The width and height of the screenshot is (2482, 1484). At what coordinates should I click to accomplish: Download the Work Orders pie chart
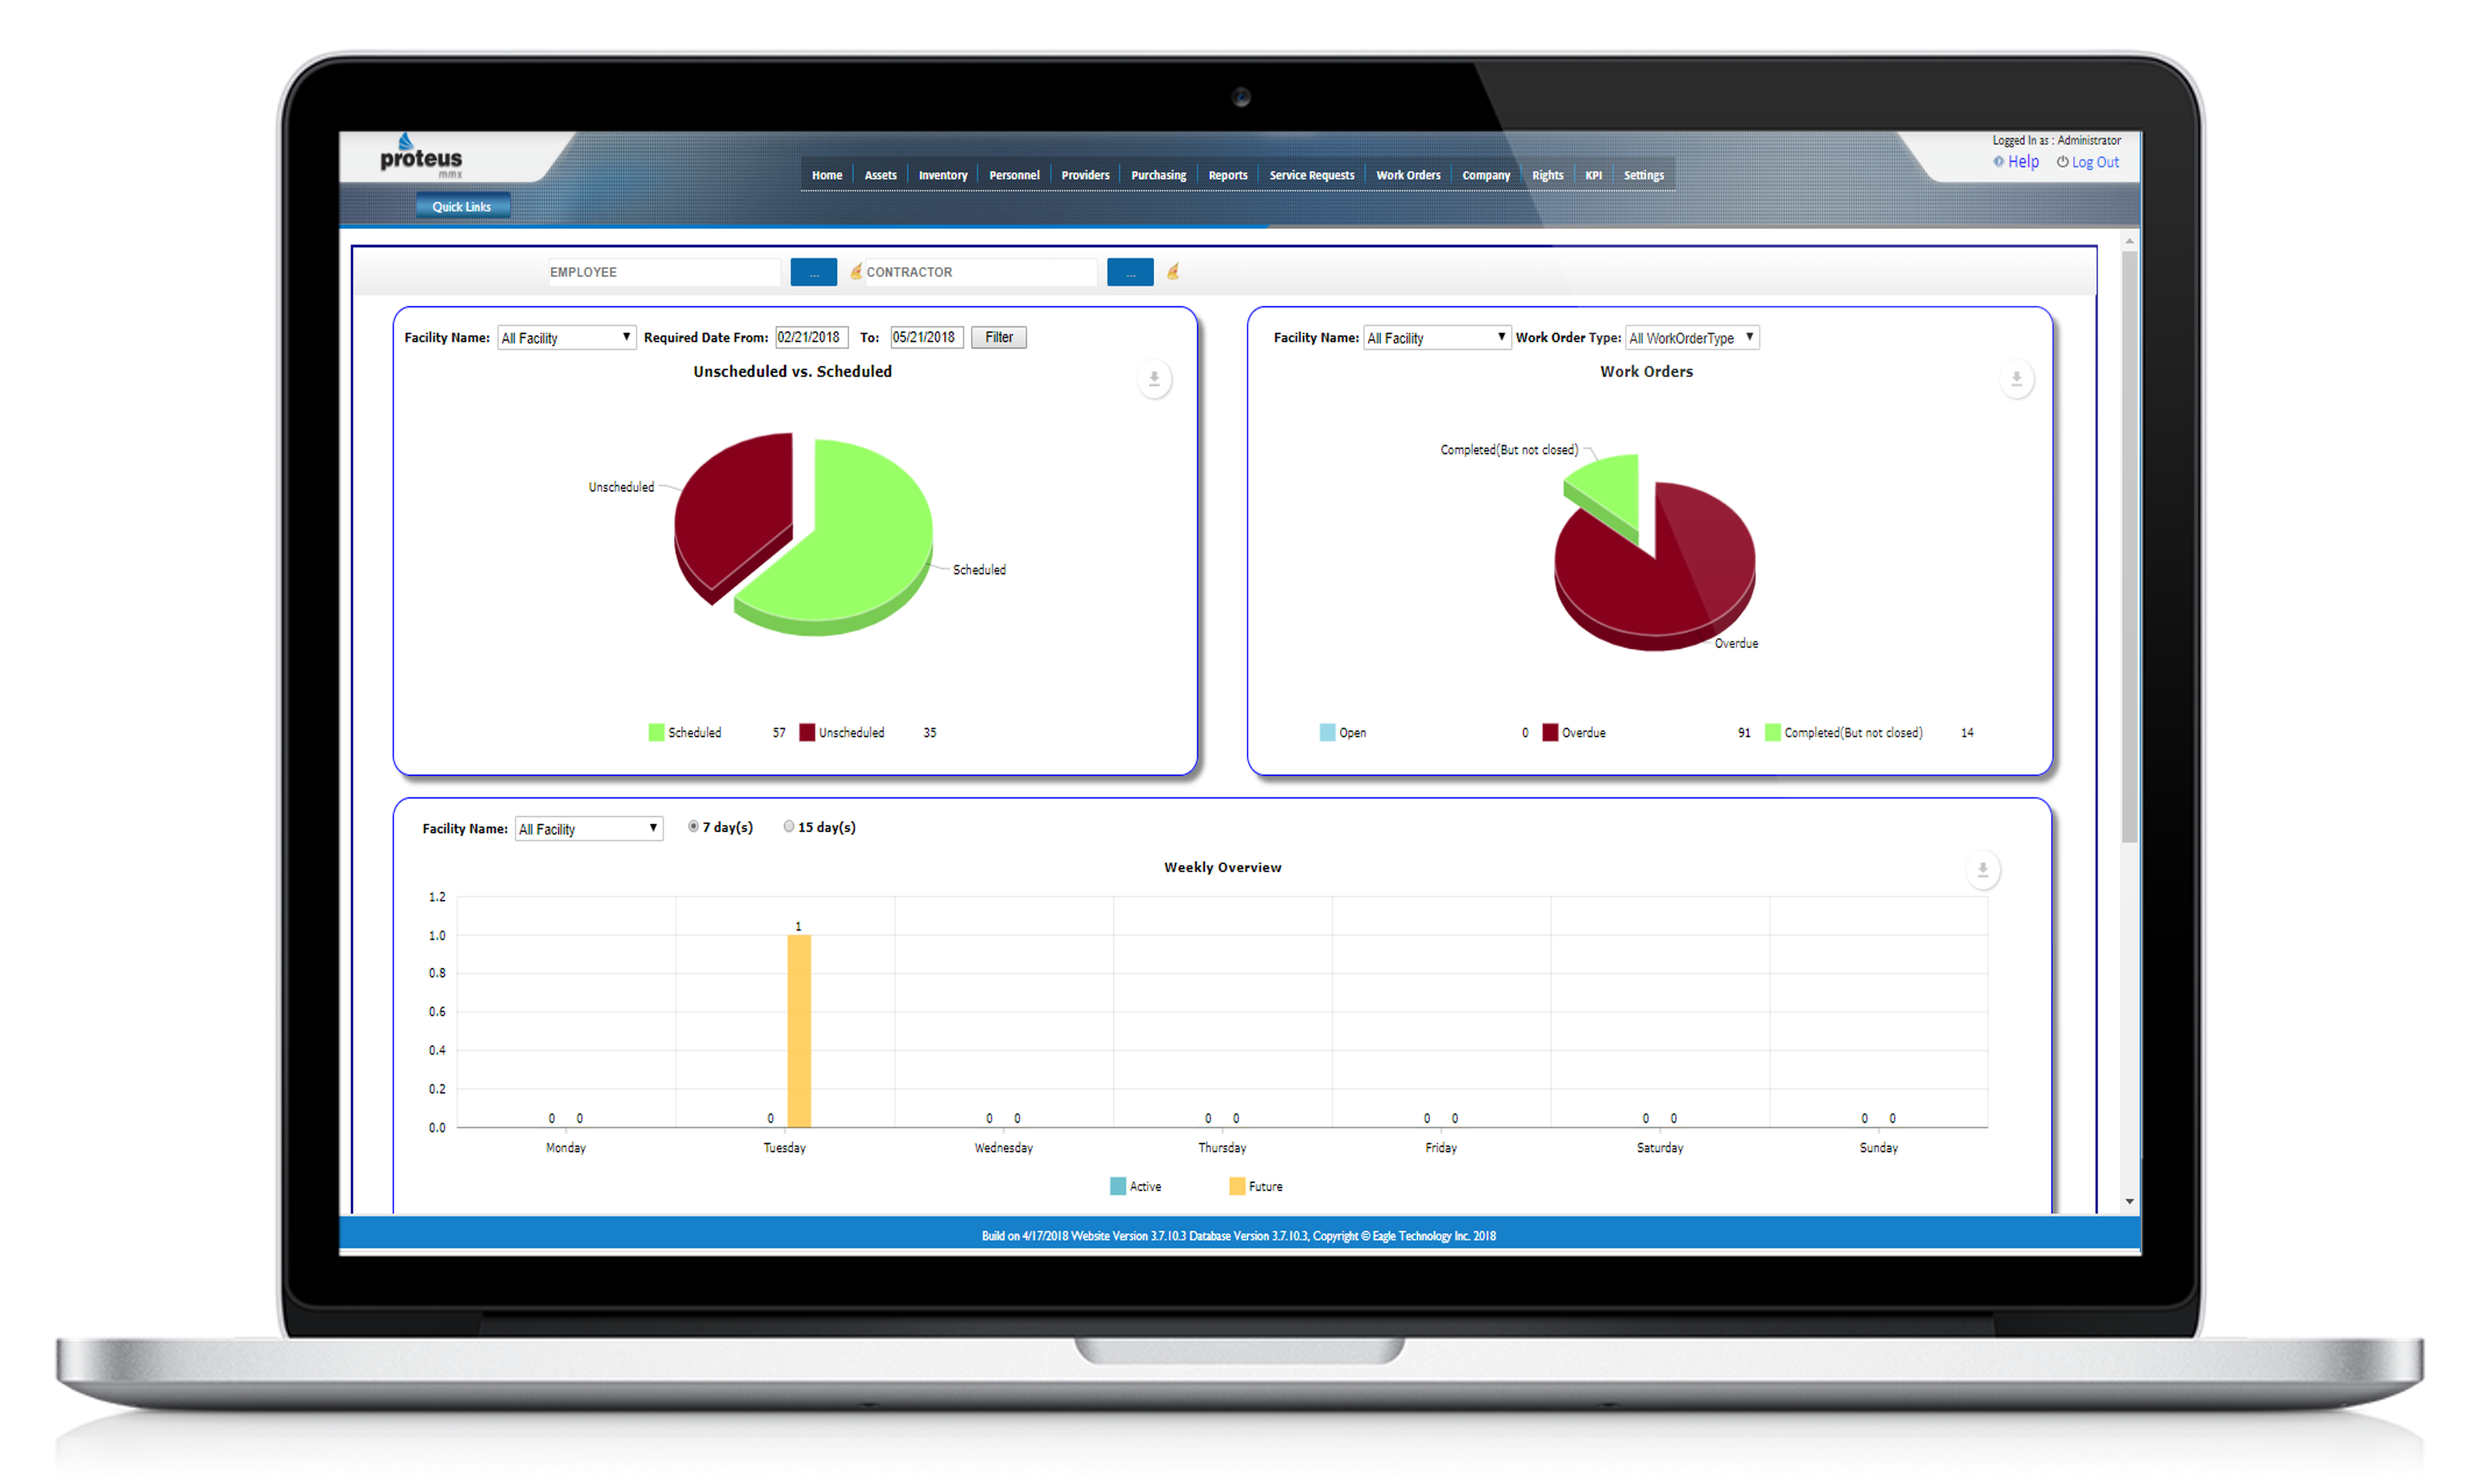2016,379
